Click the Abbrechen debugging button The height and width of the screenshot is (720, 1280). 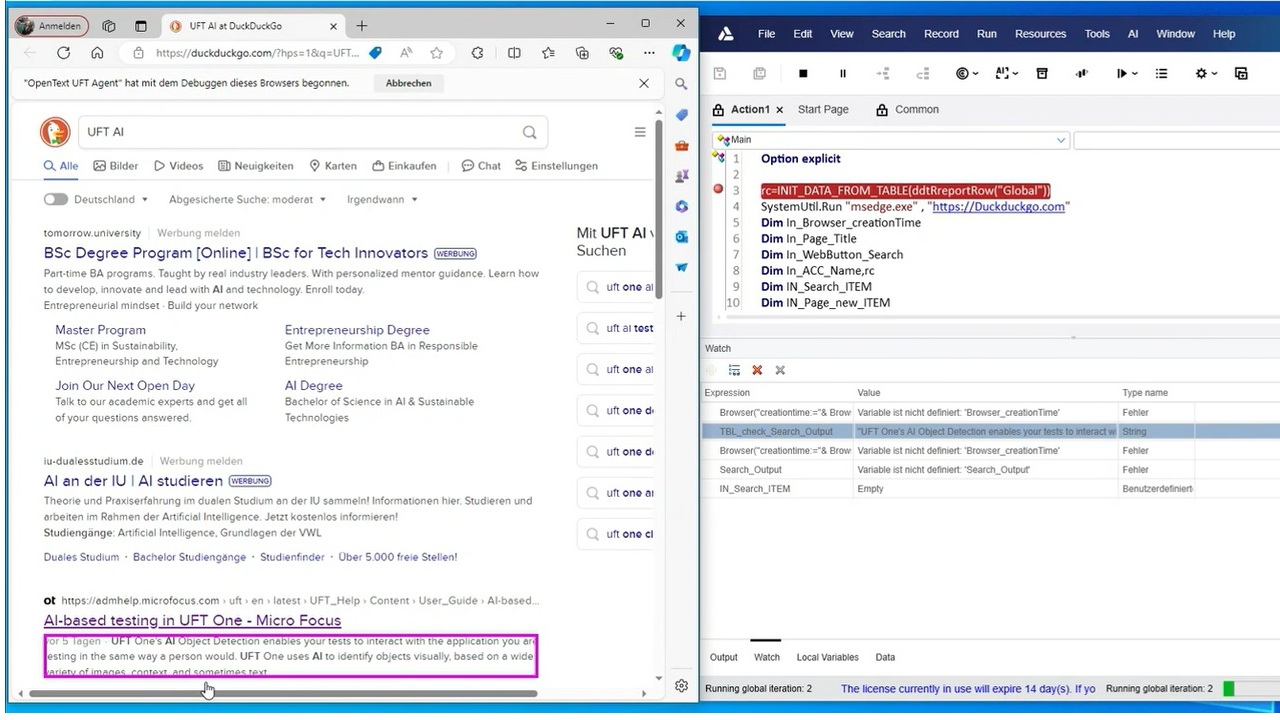408,83
